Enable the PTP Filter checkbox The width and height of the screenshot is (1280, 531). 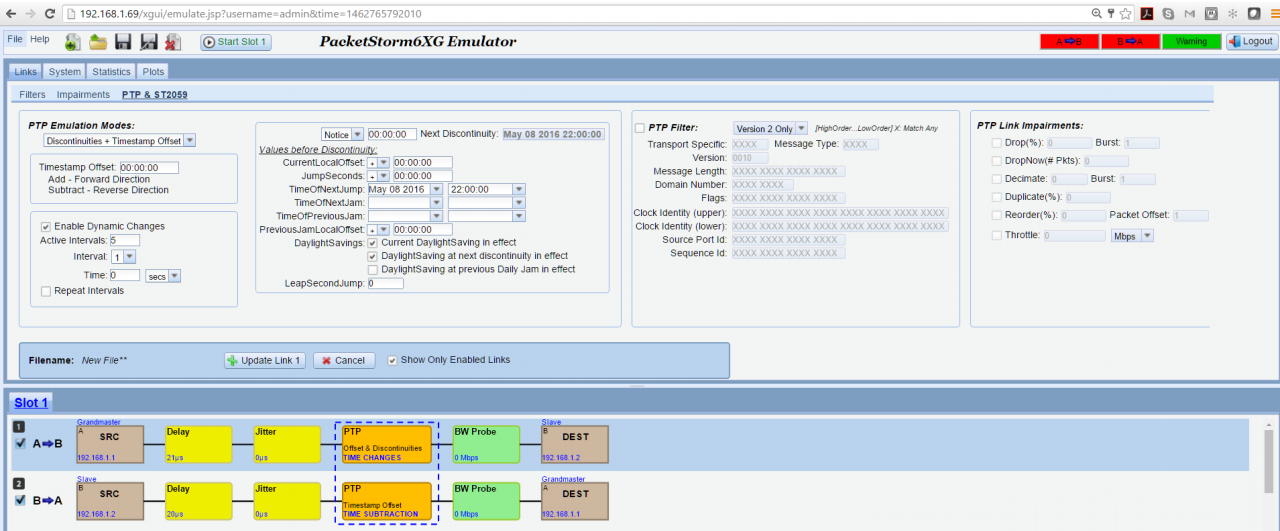tap(640, 128)
